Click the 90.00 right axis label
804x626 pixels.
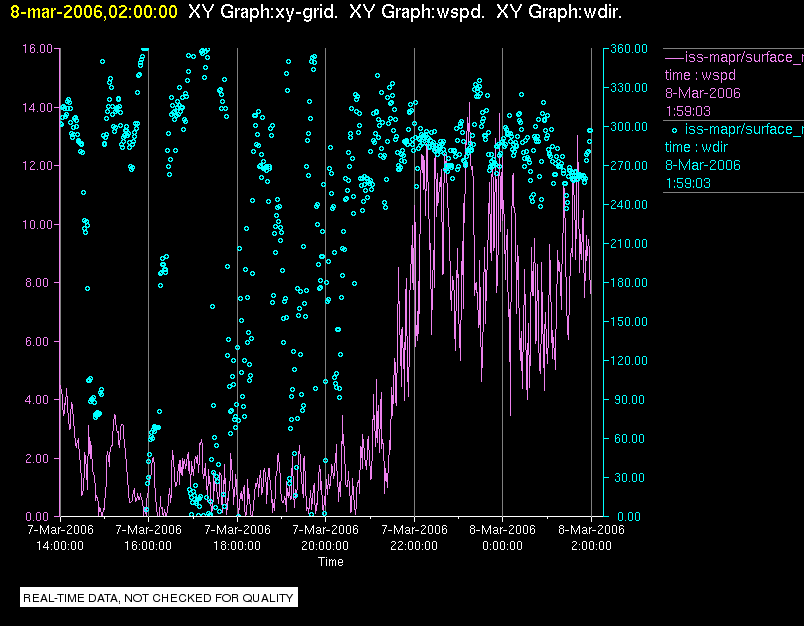(630, 399)
